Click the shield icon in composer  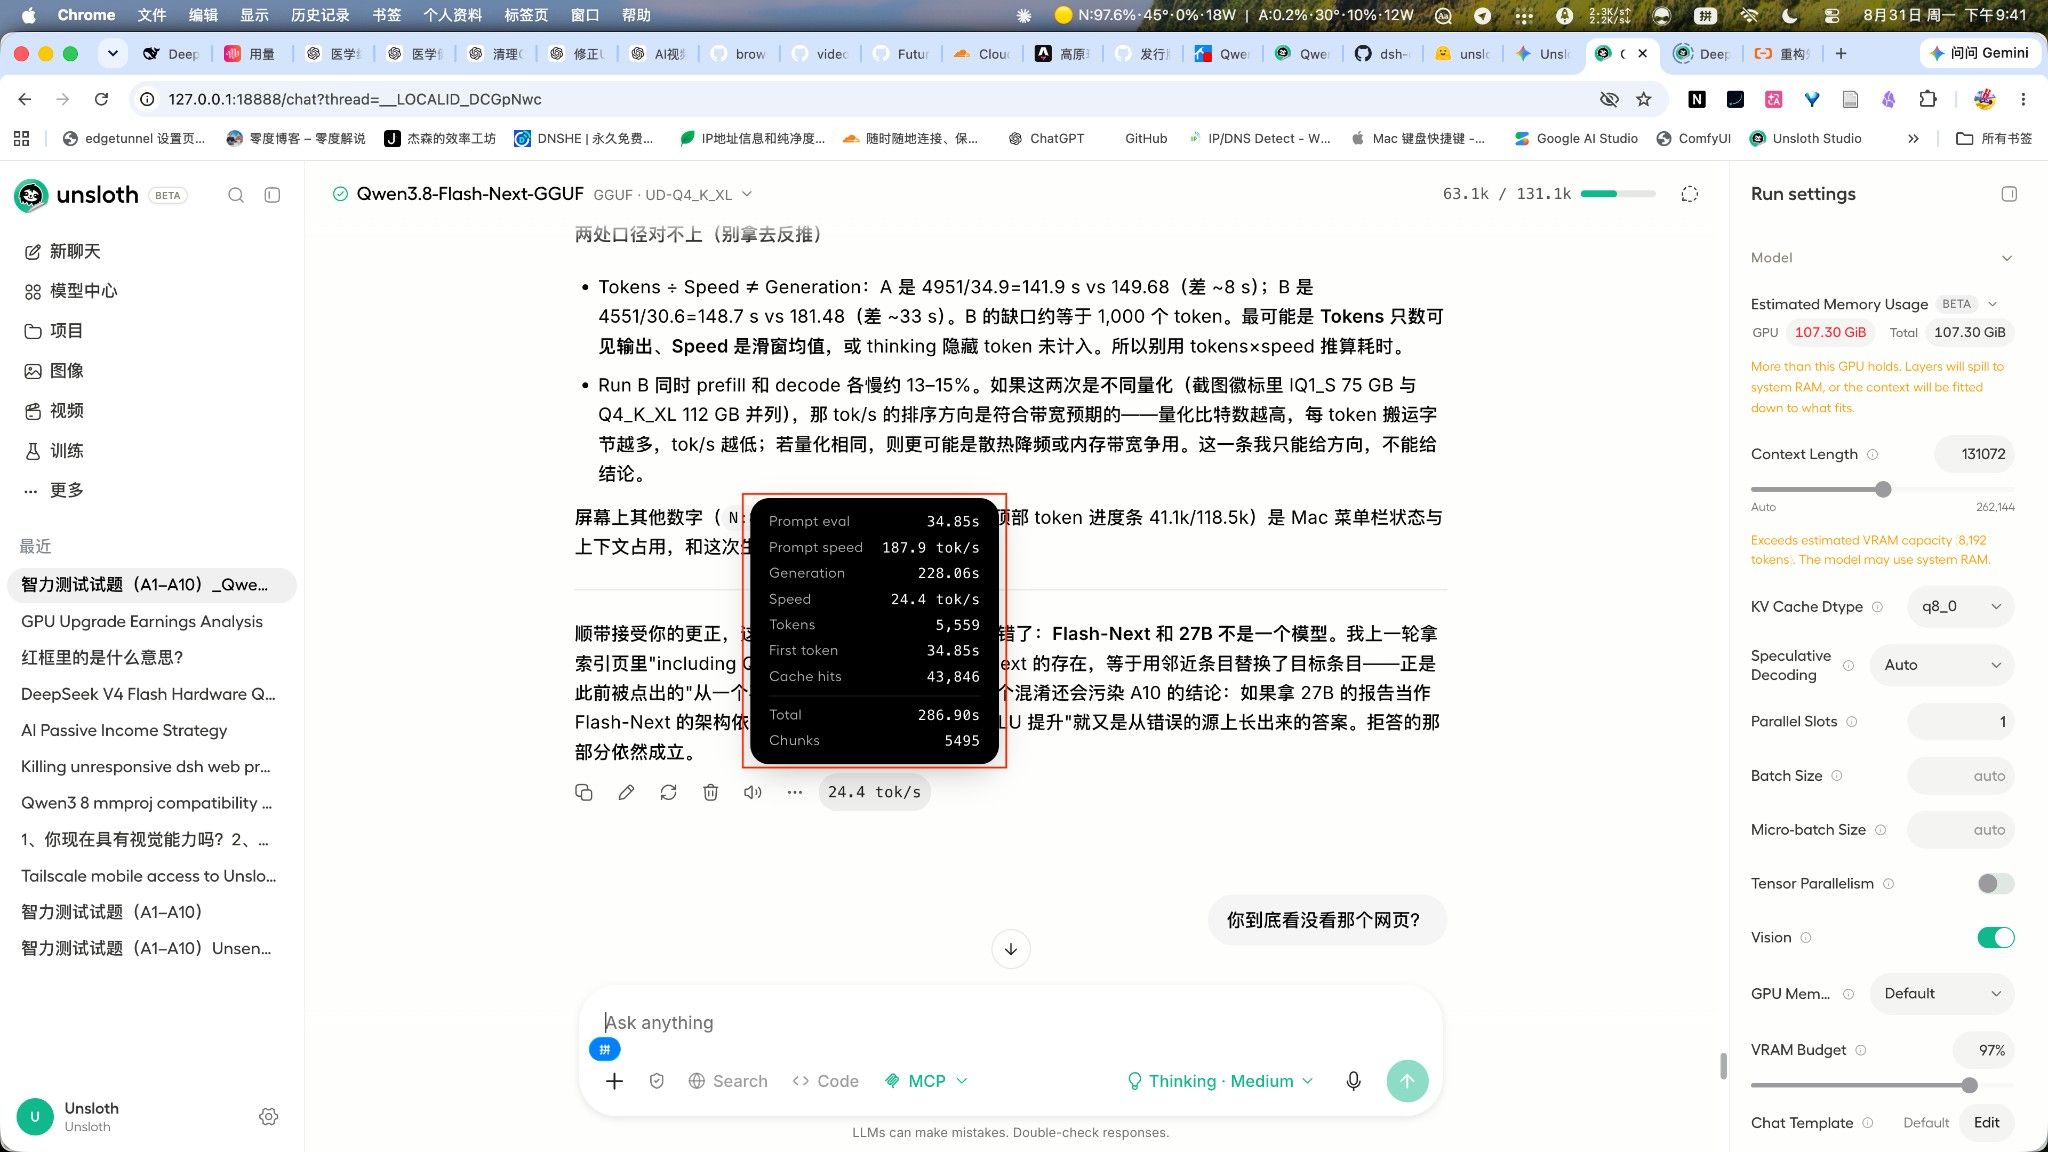(656, 1081)
